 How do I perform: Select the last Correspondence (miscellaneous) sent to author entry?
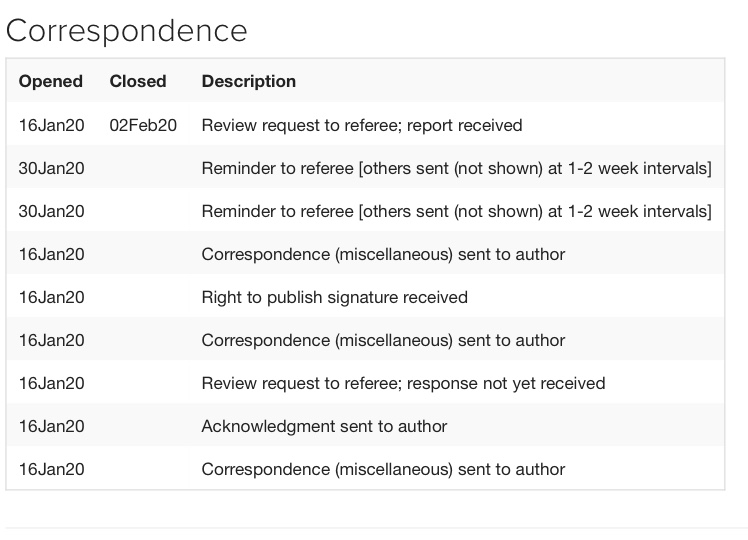pos(383,469)
